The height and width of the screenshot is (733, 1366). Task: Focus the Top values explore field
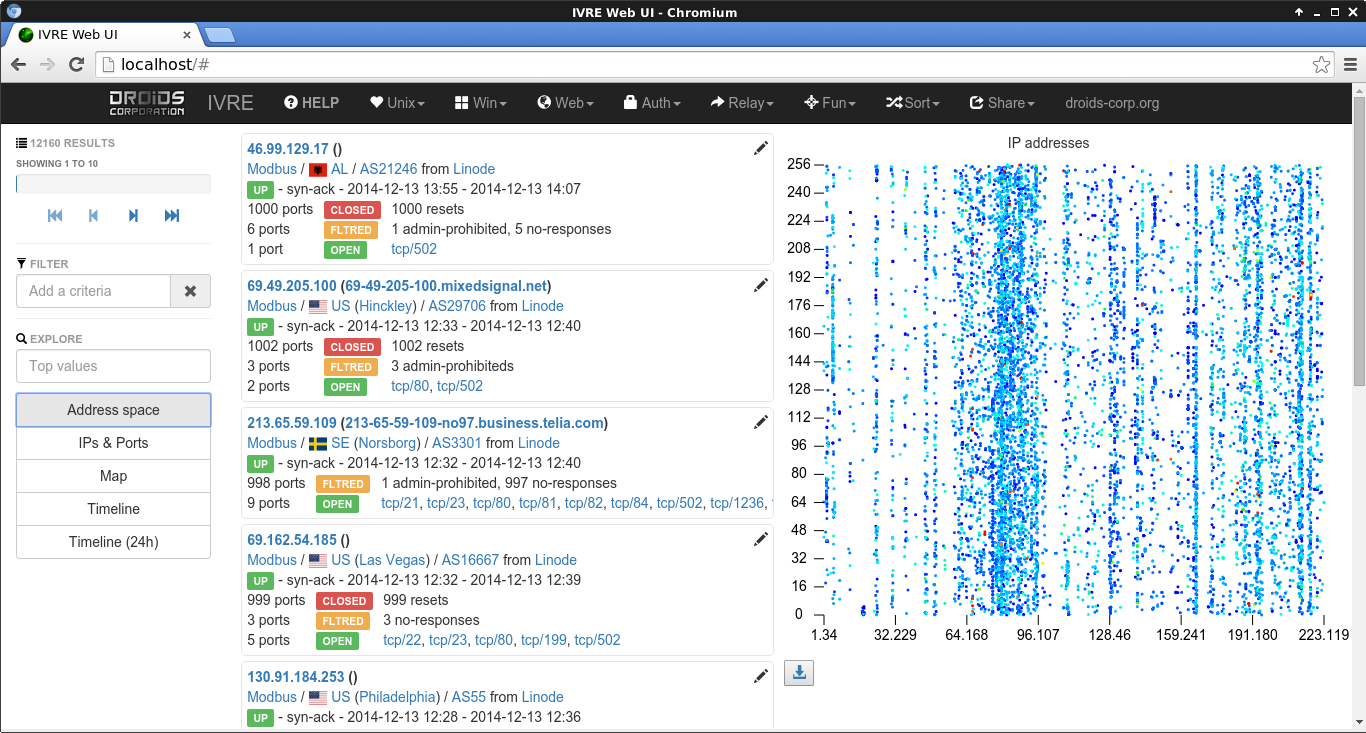[x=113, y=366]
